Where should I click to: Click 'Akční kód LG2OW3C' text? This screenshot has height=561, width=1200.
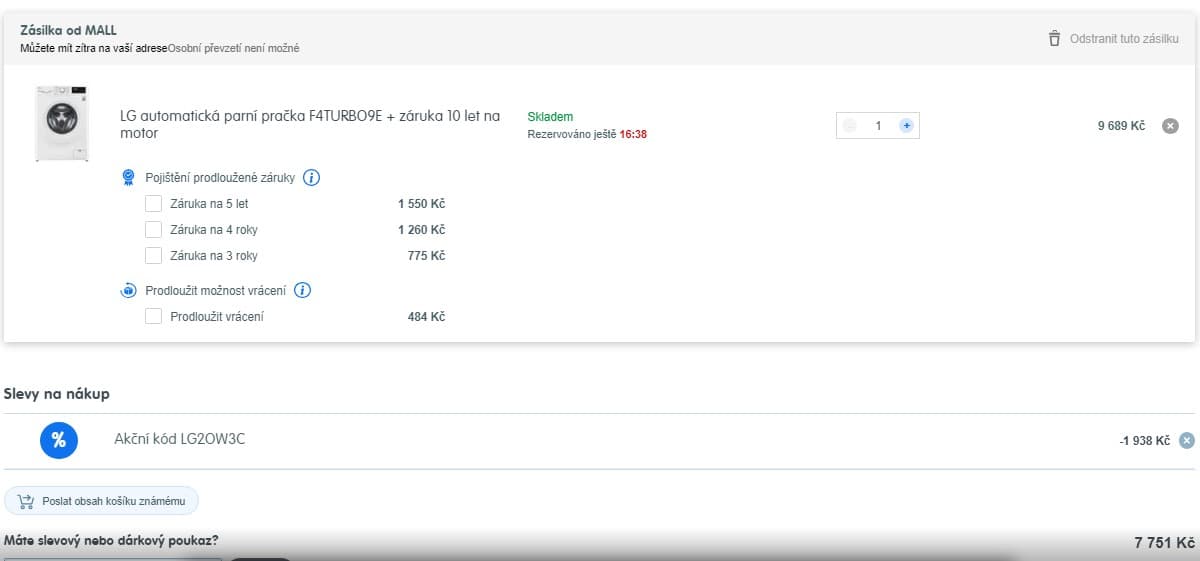pyautogui.click(x=180, y=439)
